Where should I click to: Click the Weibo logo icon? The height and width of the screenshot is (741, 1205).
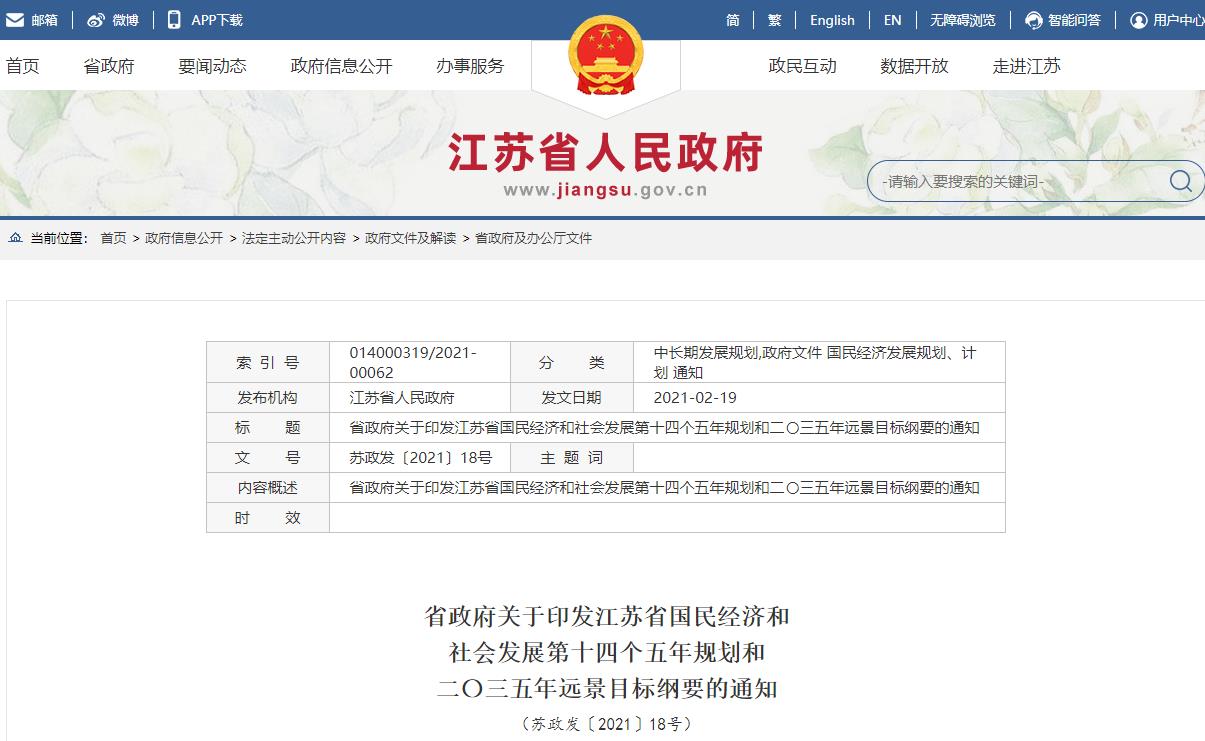96,20
